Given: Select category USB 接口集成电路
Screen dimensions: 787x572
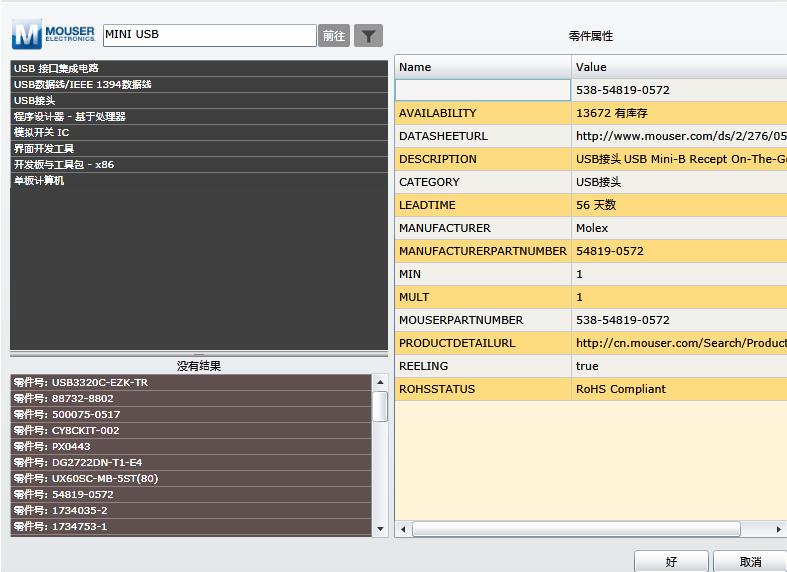Looking at the screenshot, I should click(x=199, y=69).
